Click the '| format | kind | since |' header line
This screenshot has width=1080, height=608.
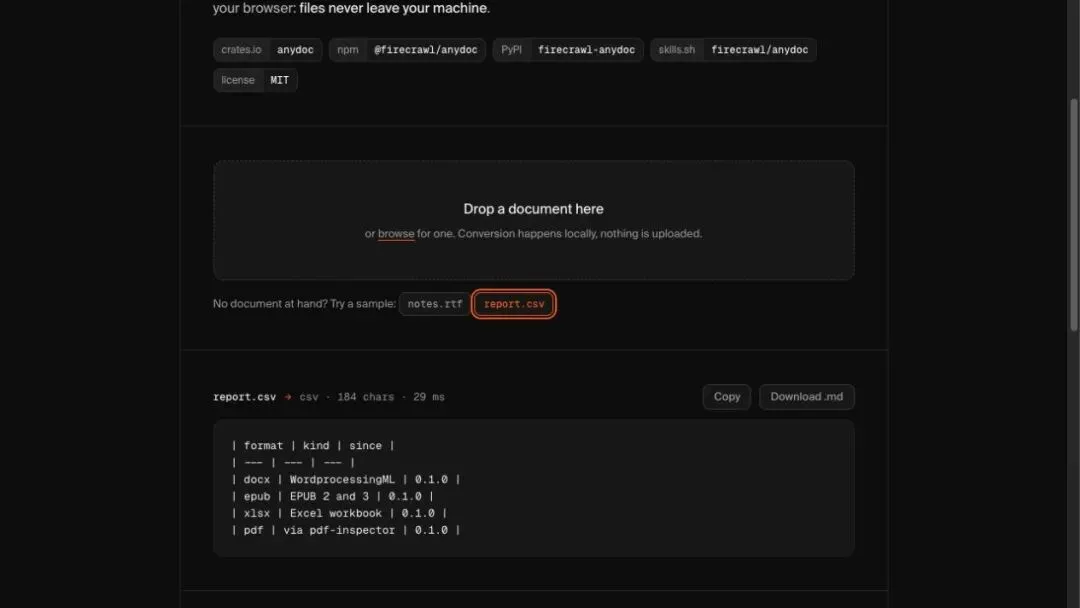tap(313, 445)
